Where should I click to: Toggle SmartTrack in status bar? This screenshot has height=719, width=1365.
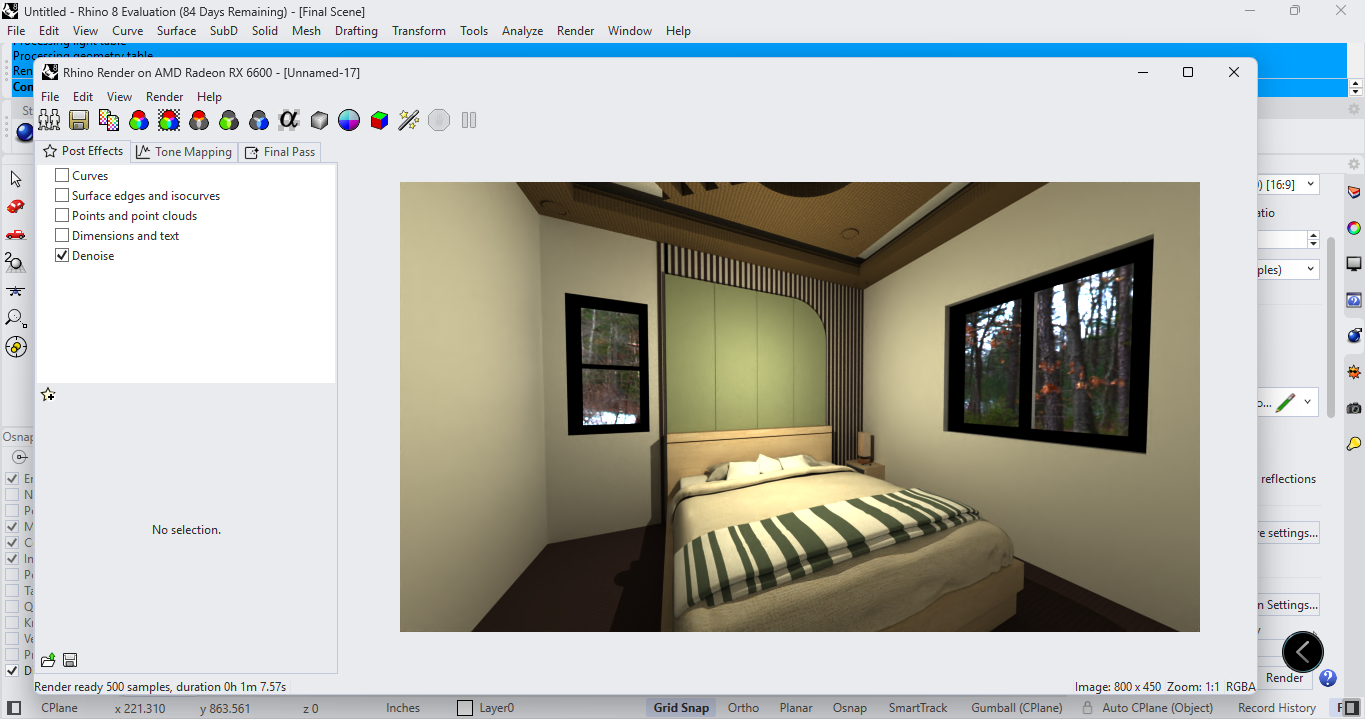click(x=918, y=708)
